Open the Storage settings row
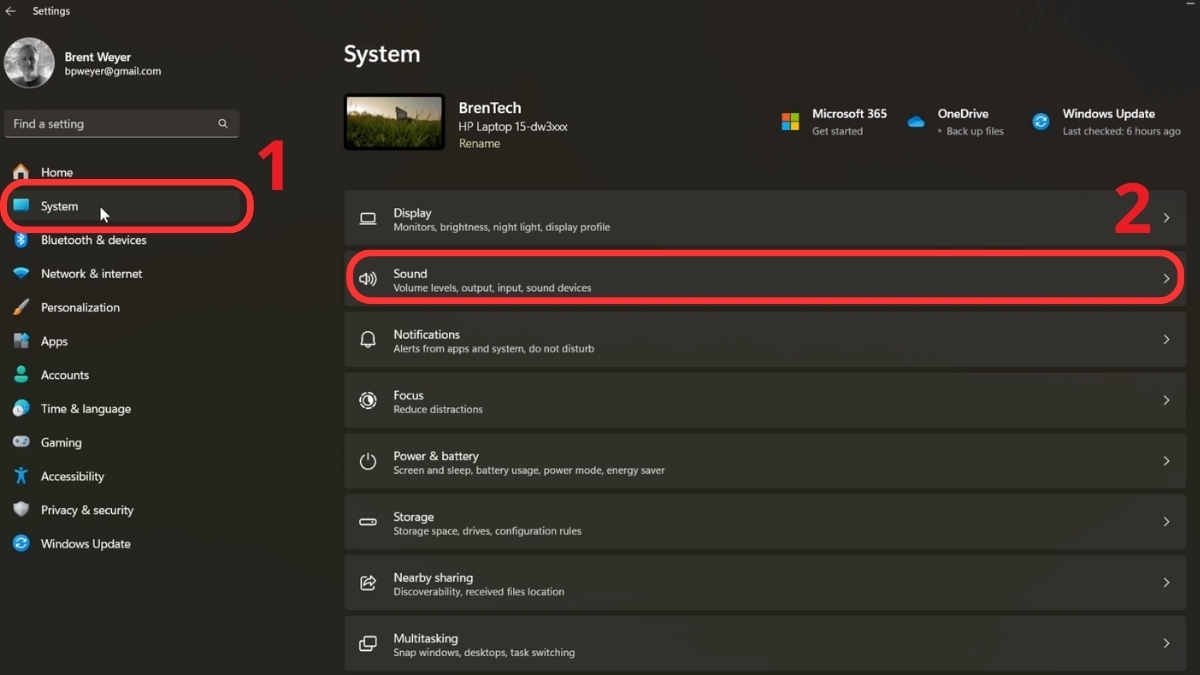 click(x=760, y=522)
